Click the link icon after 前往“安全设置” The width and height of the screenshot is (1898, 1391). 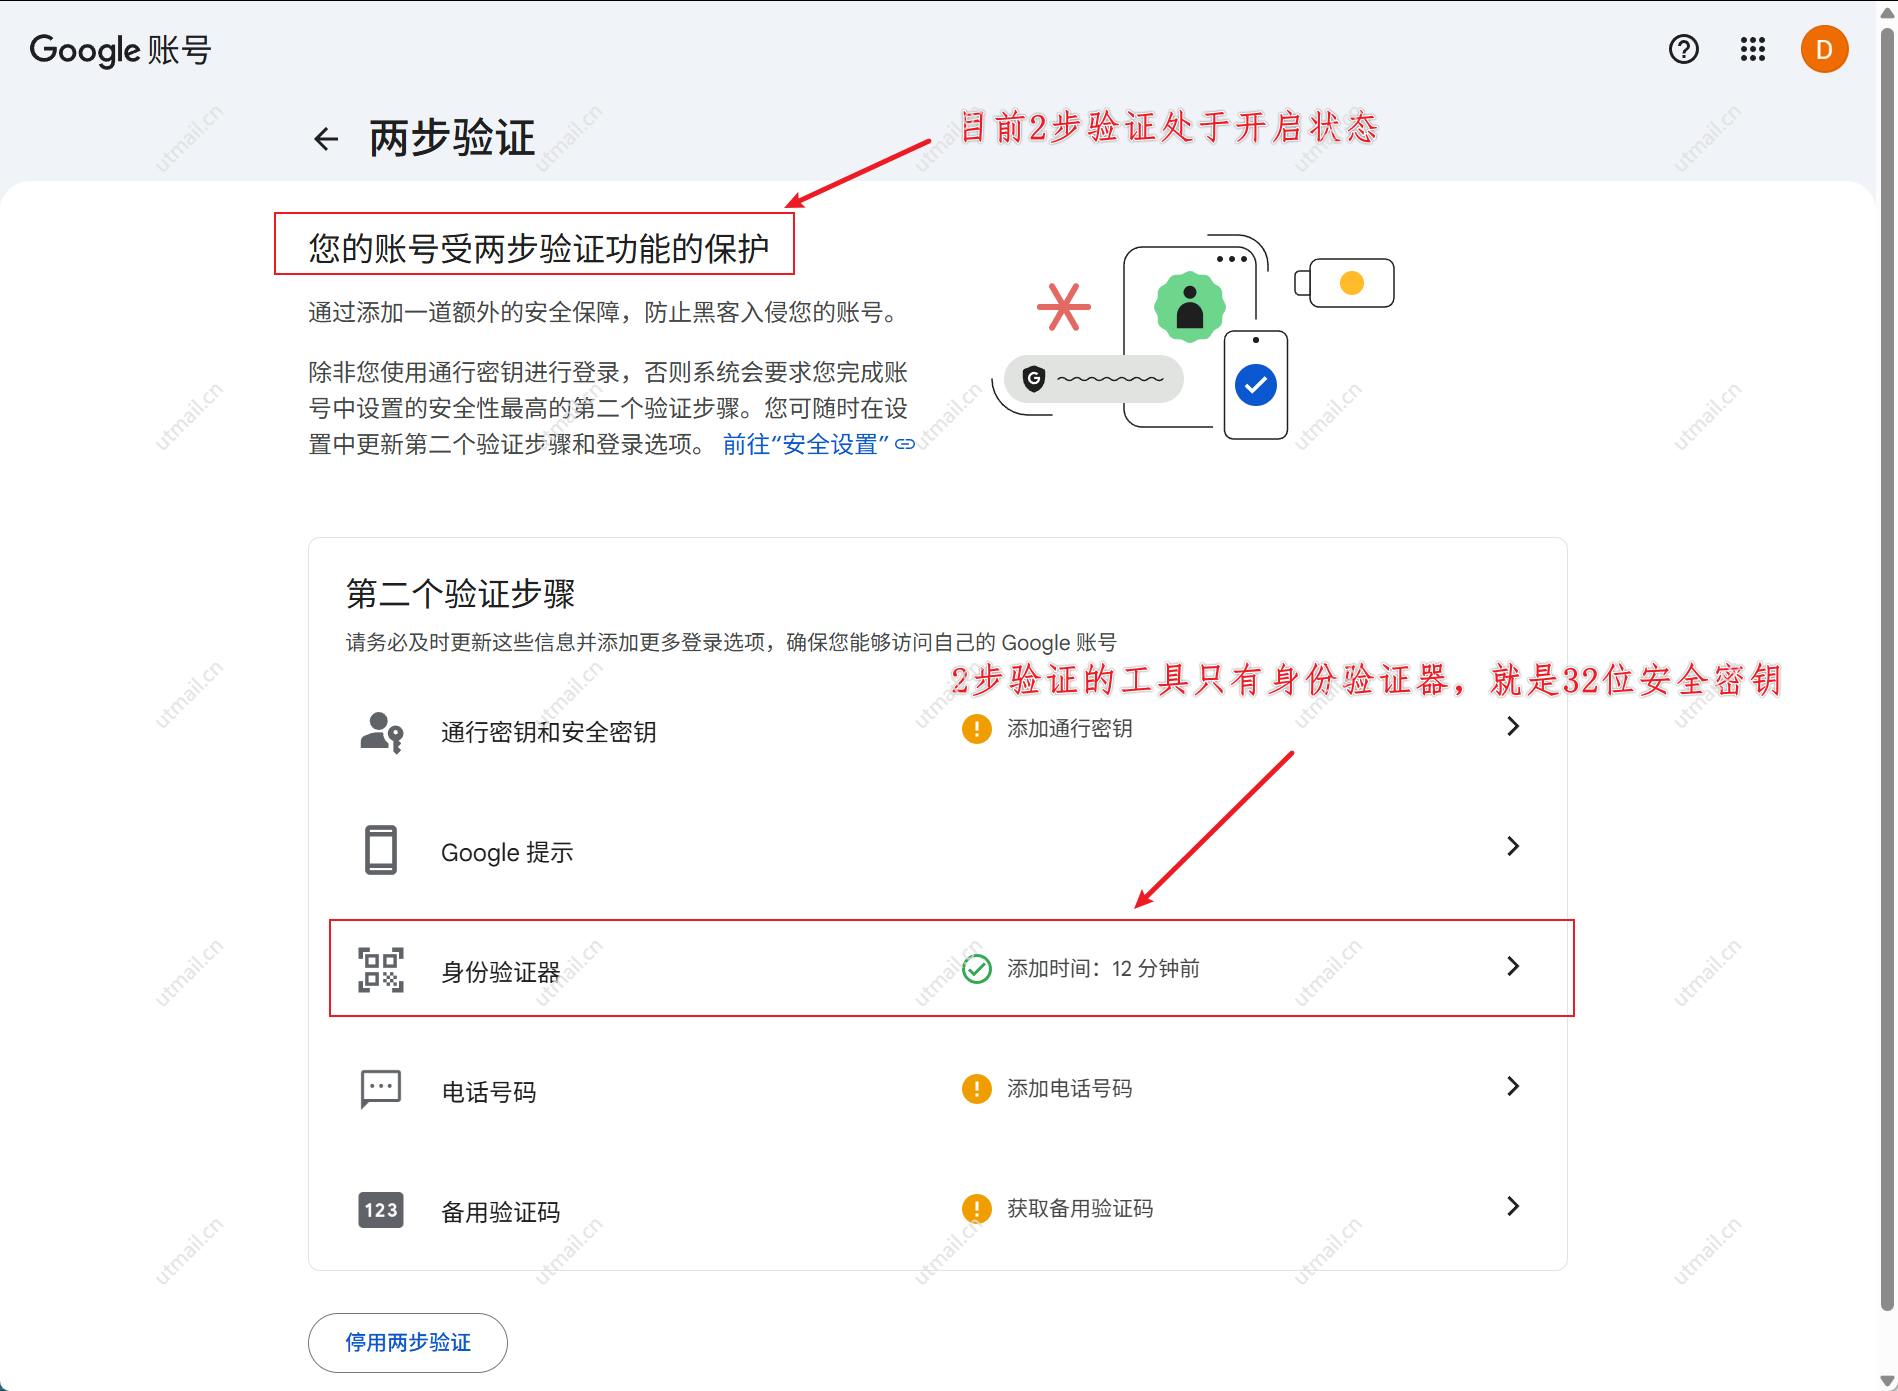905,444
